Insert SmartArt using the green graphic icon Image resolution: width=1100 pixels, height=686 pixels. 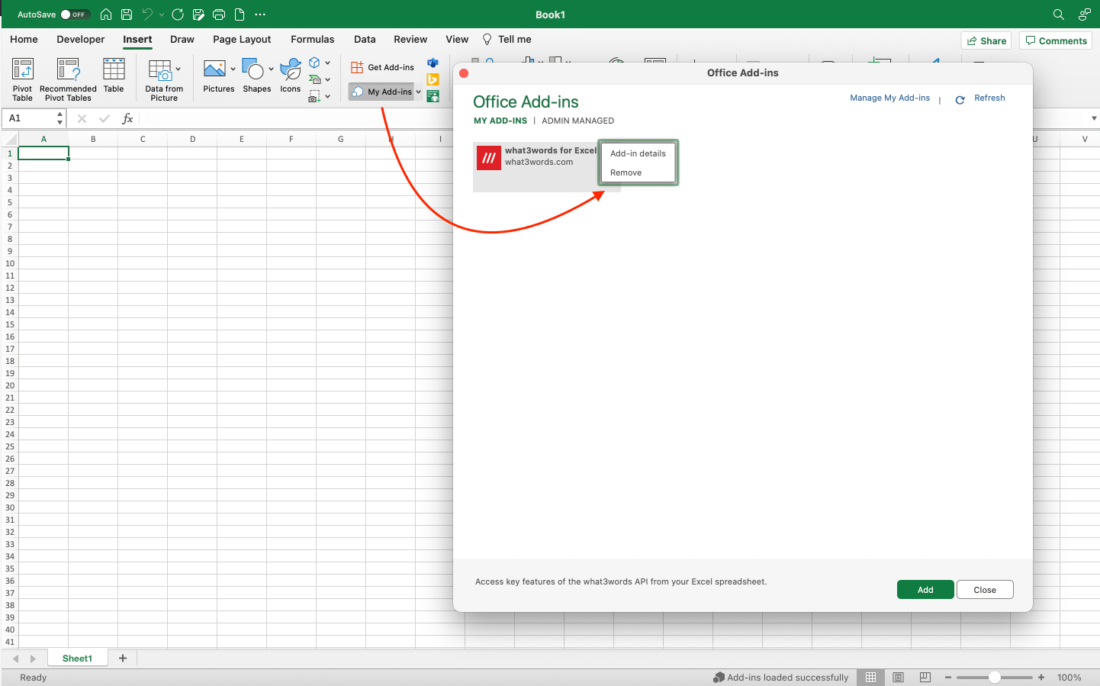tap(314, 79)
